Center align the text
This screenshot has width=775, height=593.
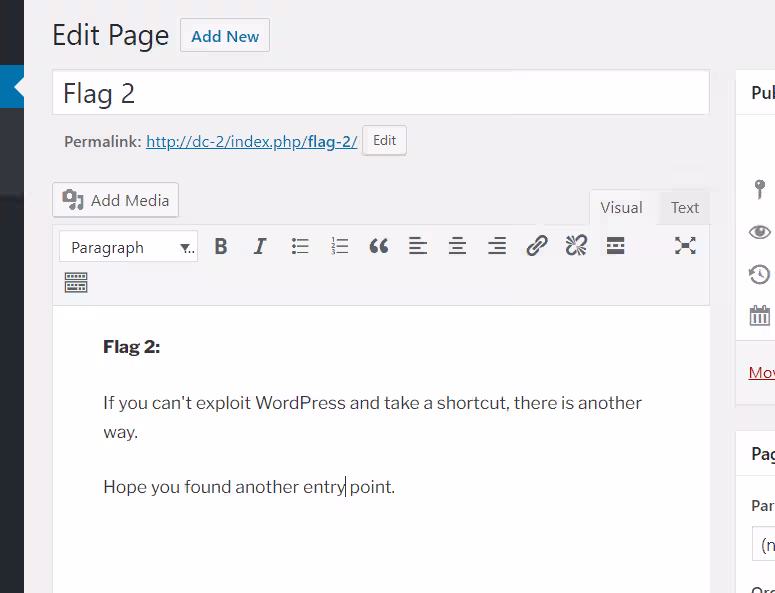tap(457, 246)
